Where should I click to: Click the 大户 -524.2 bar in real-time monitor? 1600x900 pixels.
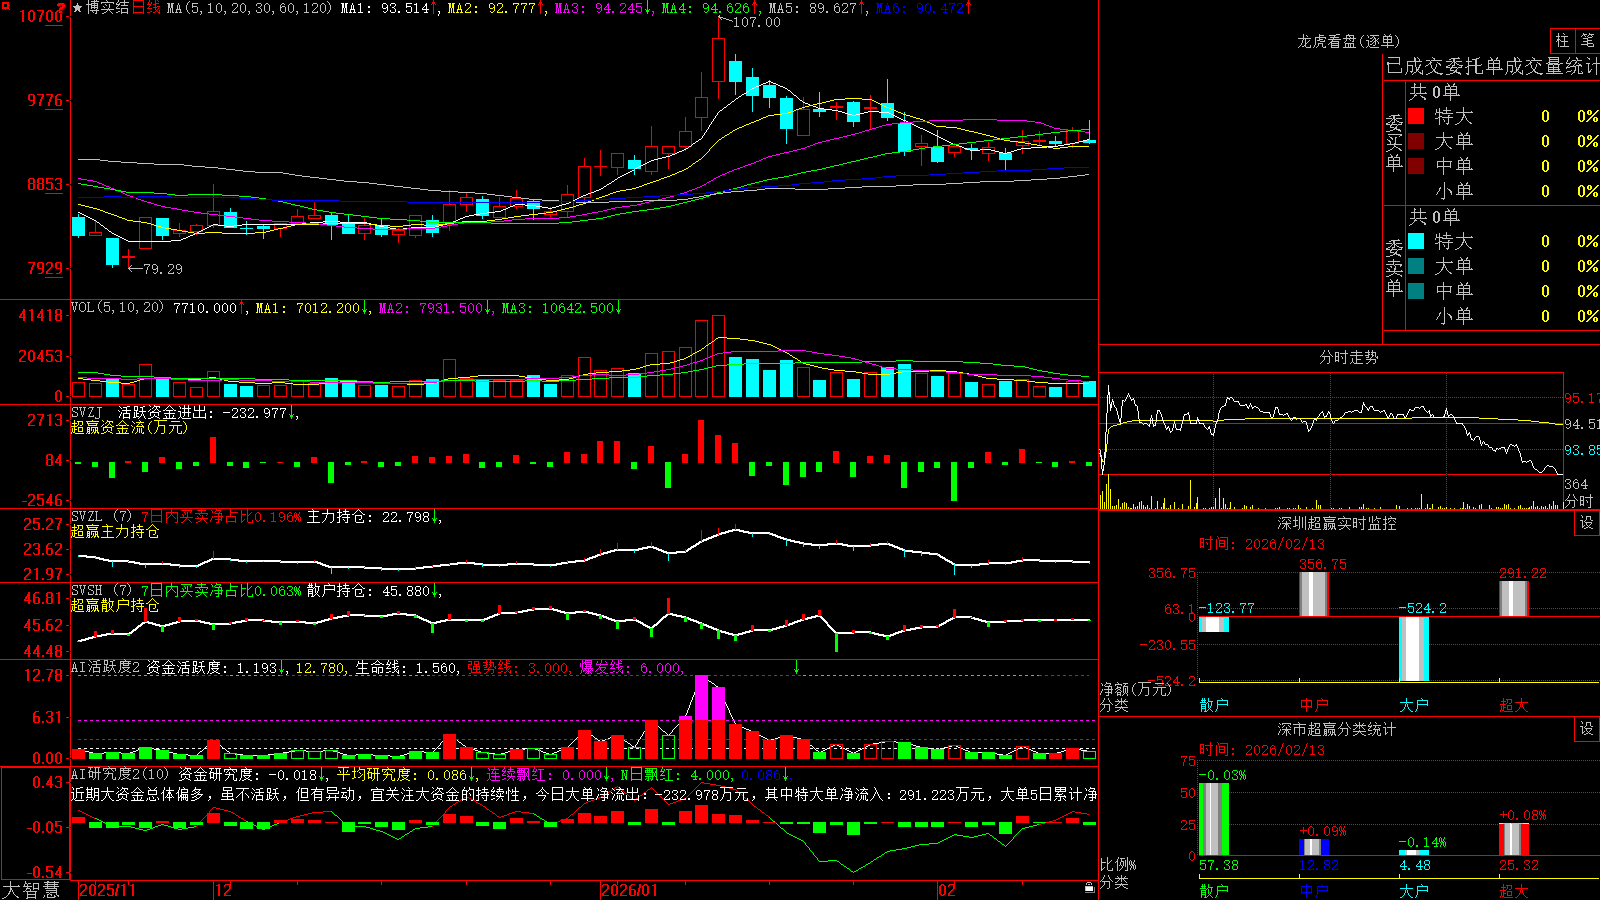click(x=1413, y=649)
